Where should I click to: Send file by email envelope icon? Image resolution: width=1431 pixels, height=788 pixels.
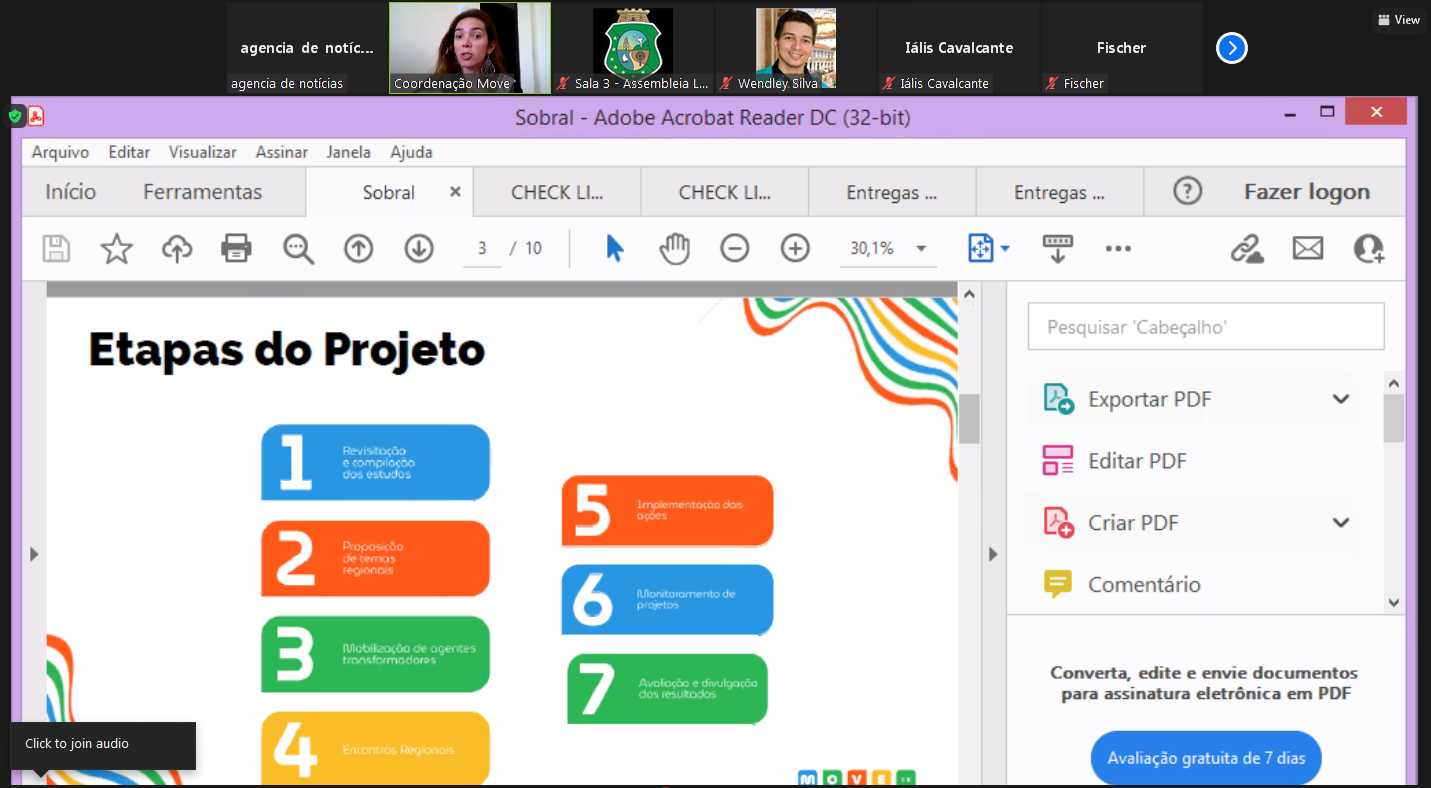pos(1308,248)
